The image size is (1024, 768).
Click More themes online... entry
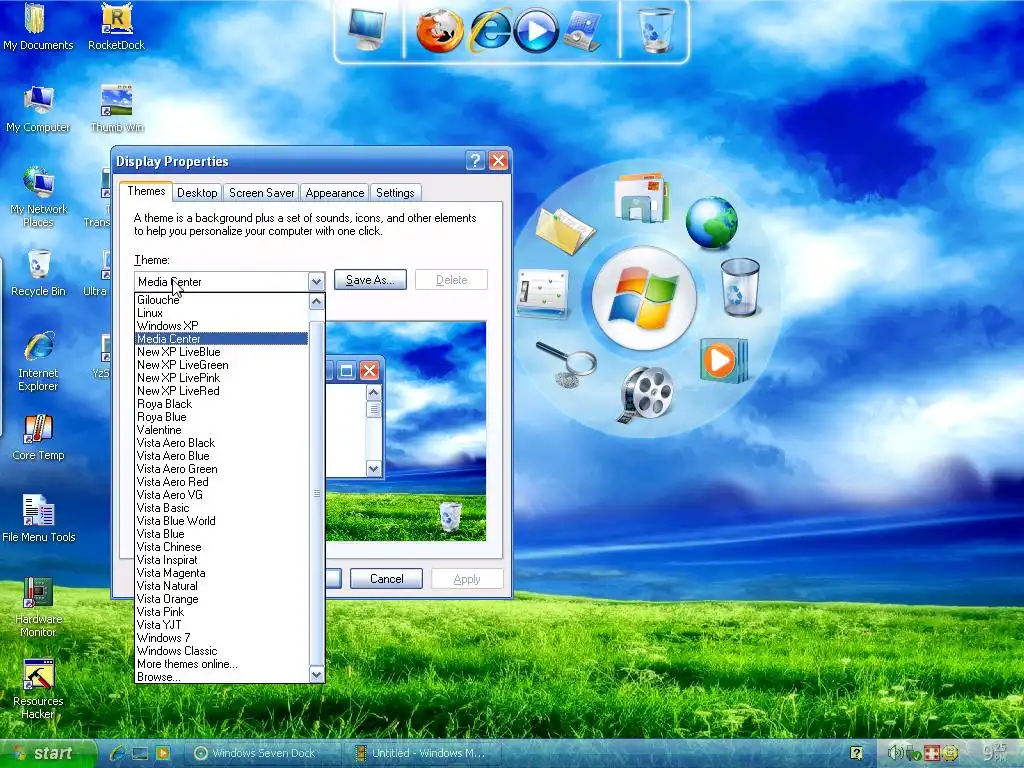click(221, 664)
